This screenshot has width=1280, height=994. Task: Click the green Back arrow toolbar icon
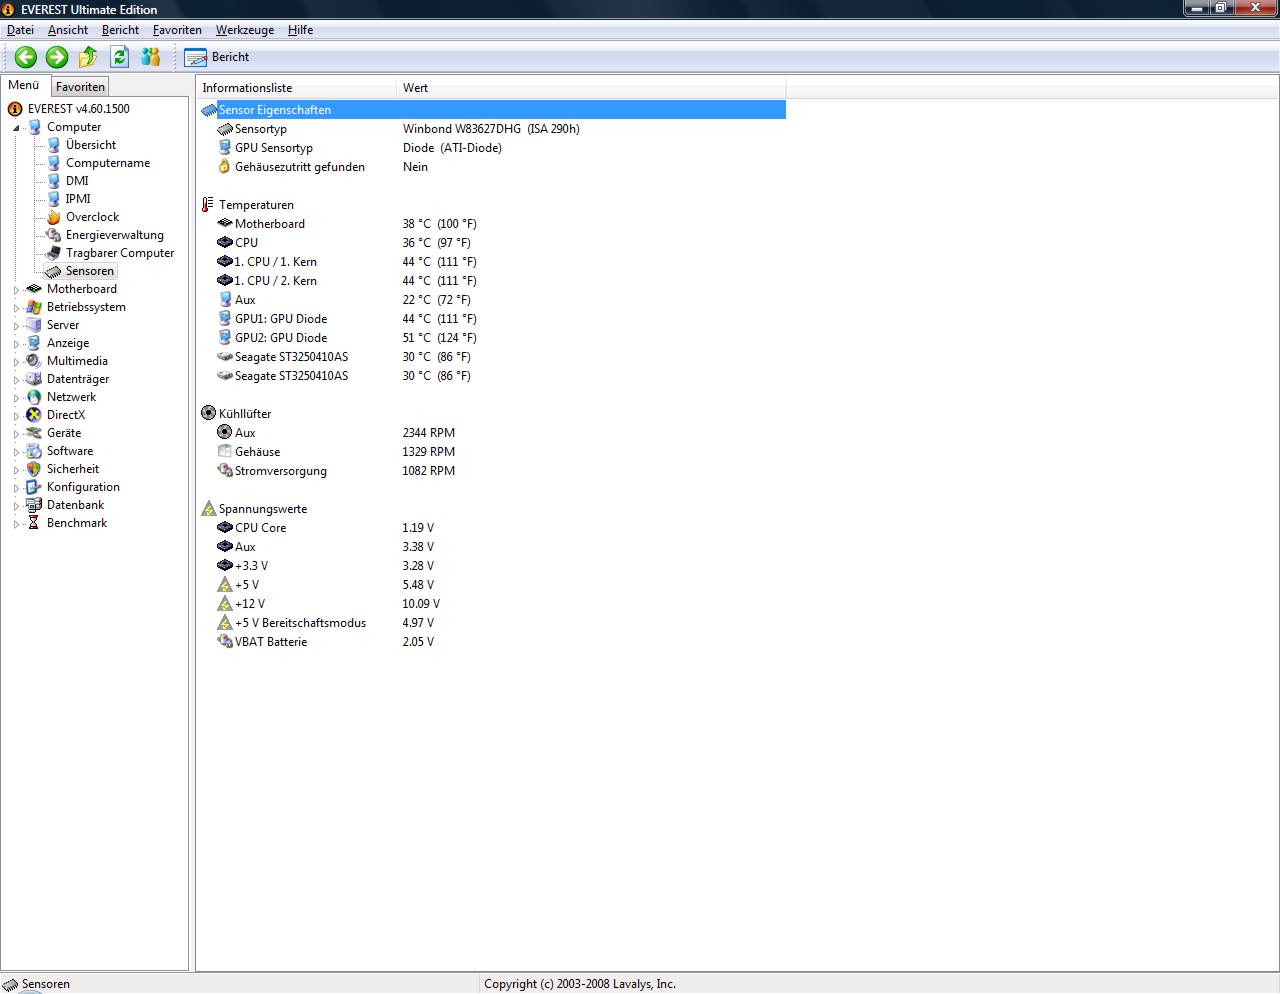coord(26,57)
